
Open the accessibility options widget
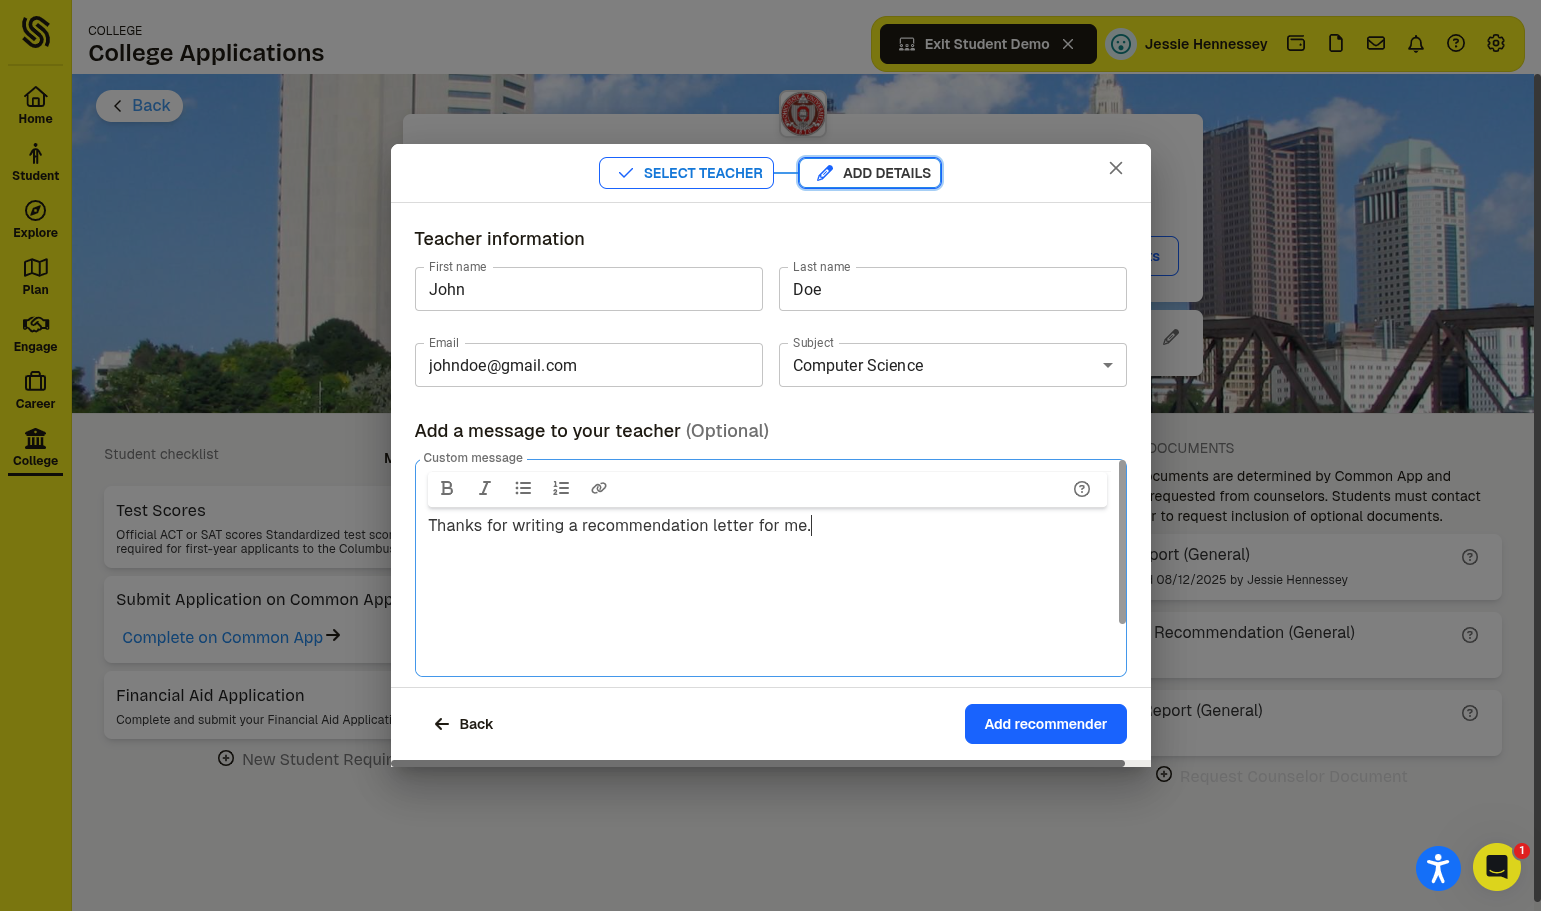1438,867
